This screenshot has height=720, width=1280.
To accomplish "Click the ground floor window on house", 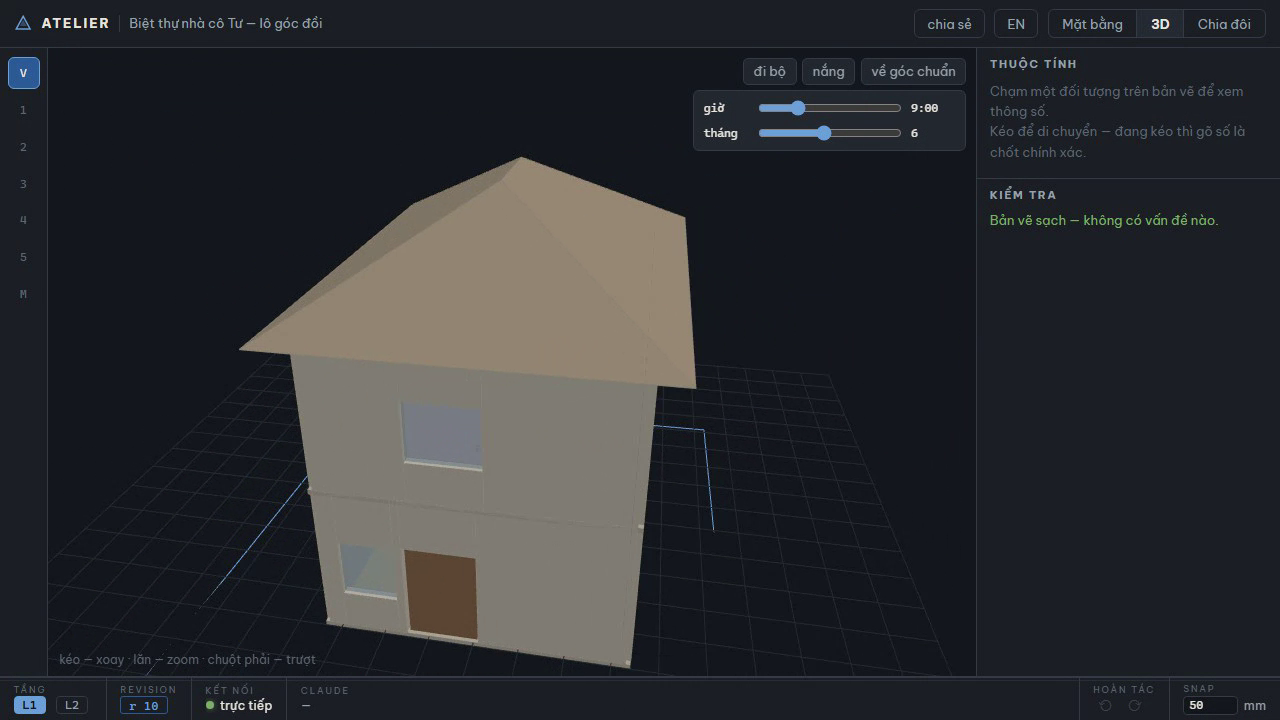I will point(369,571).
